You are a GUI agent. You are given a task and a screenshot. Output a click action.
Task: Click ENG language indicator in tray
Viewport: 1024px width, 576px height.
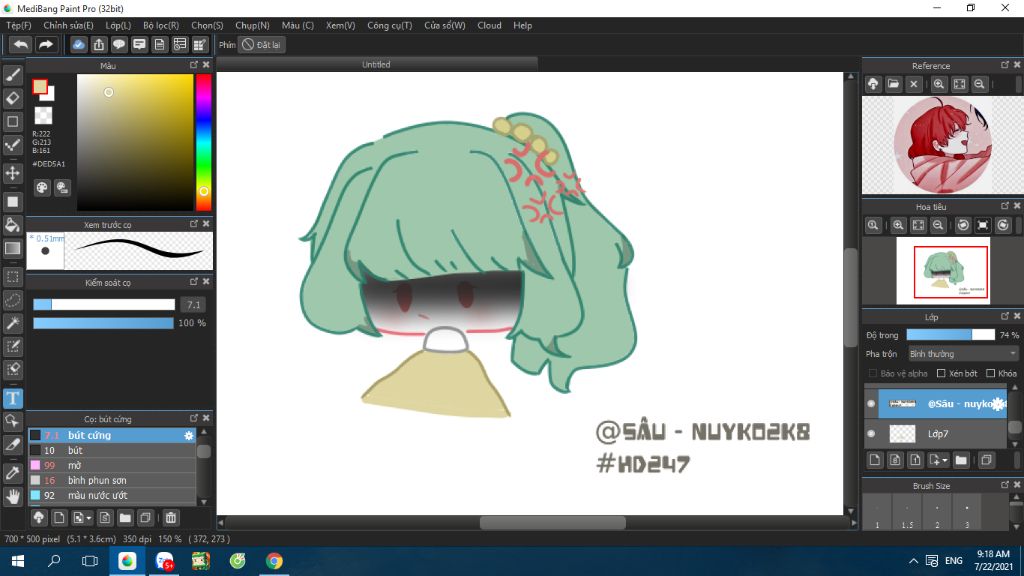tap(953, 561)
